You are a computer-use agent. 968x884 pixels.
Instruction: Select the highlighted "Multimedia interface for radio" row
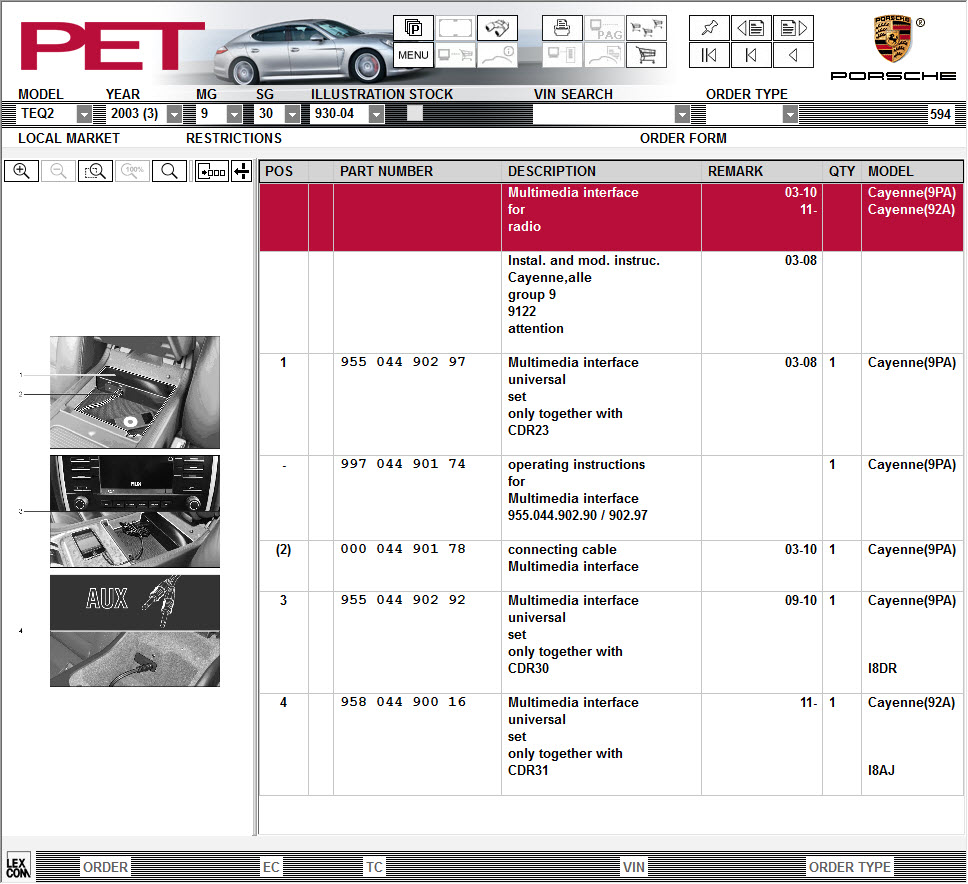(611, 217)
